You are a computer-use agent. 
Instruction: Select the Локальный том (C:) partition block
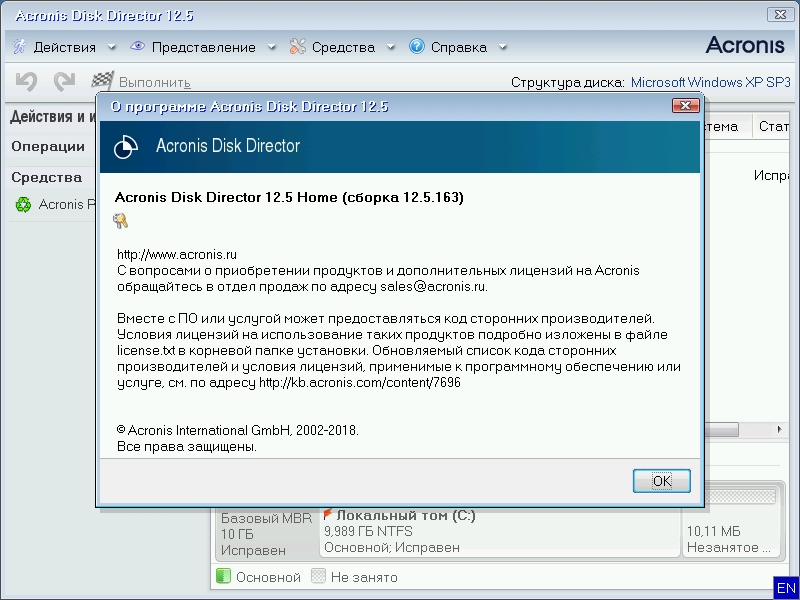pyautogui.click(x=501, y=531)
